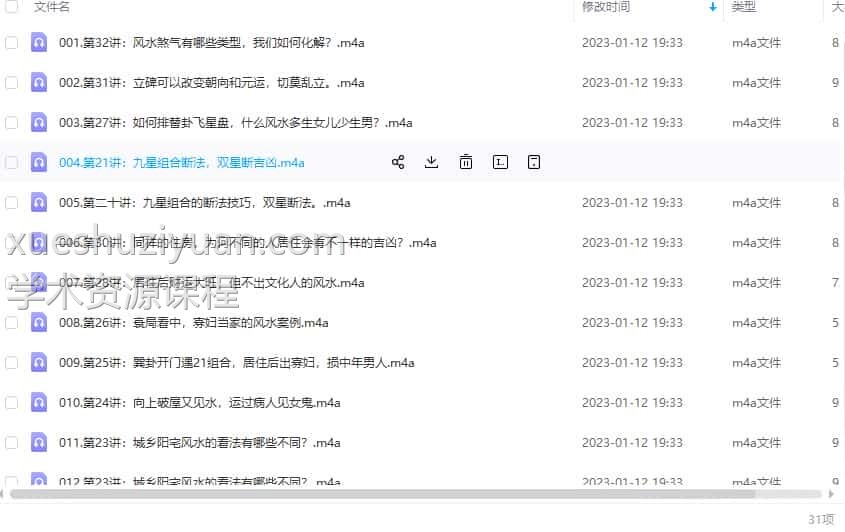Click the audio icon of file 006
Viewport: 845px width, 532px height.
pyautogui.click(x=39, y=243)
